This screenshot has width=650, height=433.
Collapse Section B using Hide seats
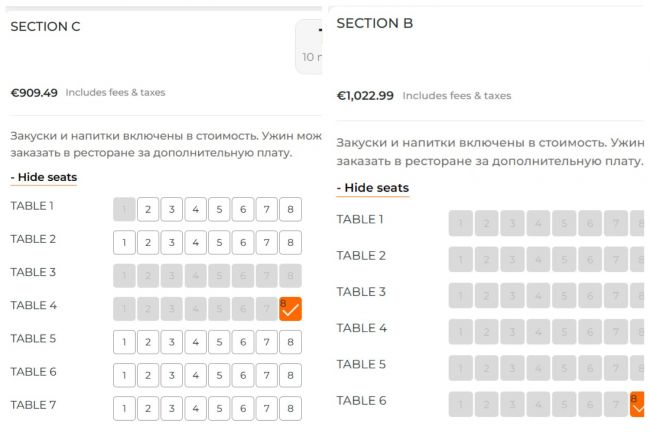point(372,187)
